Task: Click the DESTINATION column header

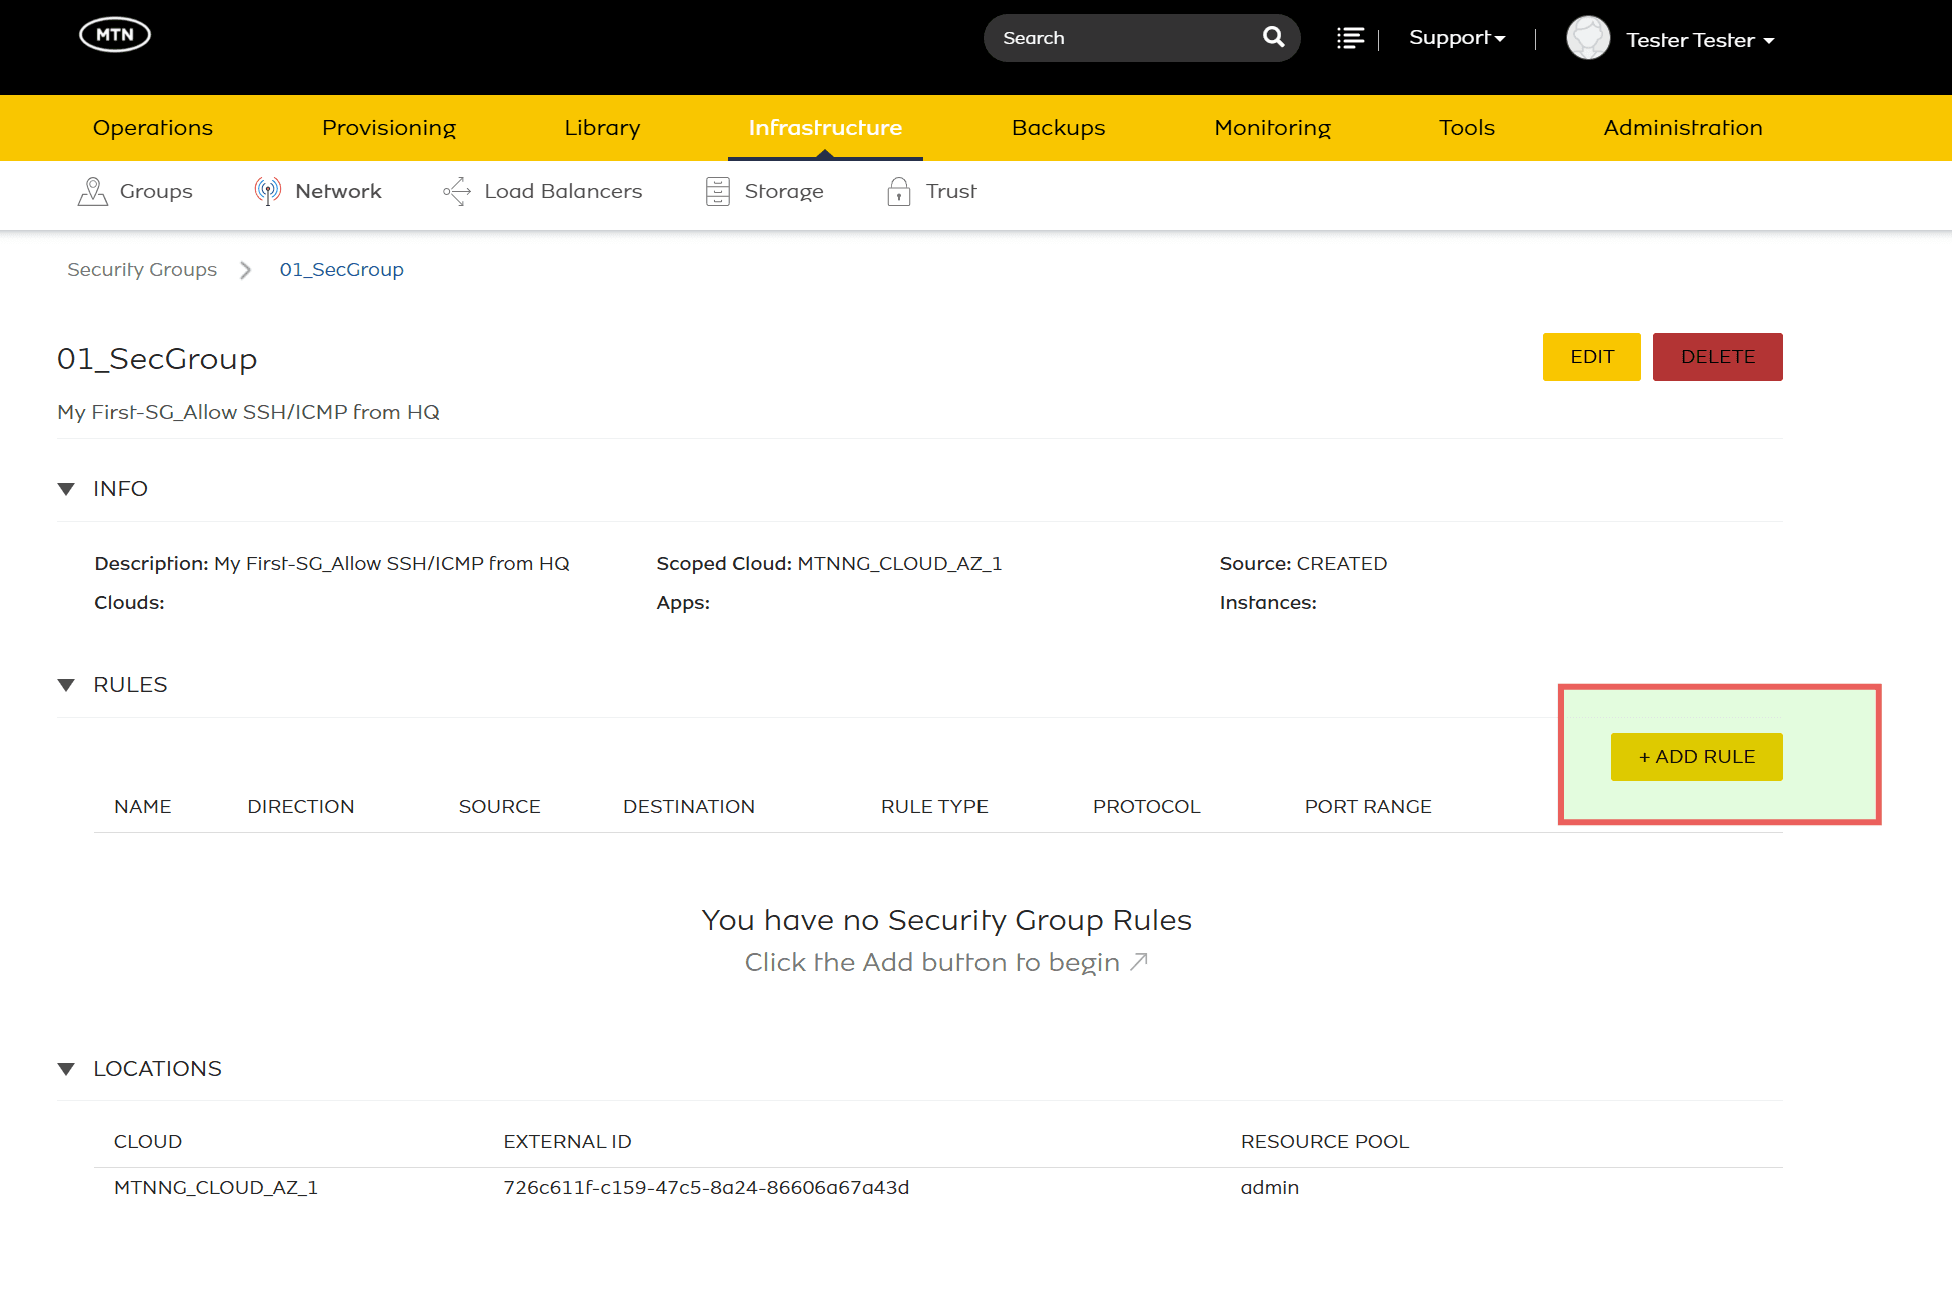Action: pos(689,807)
